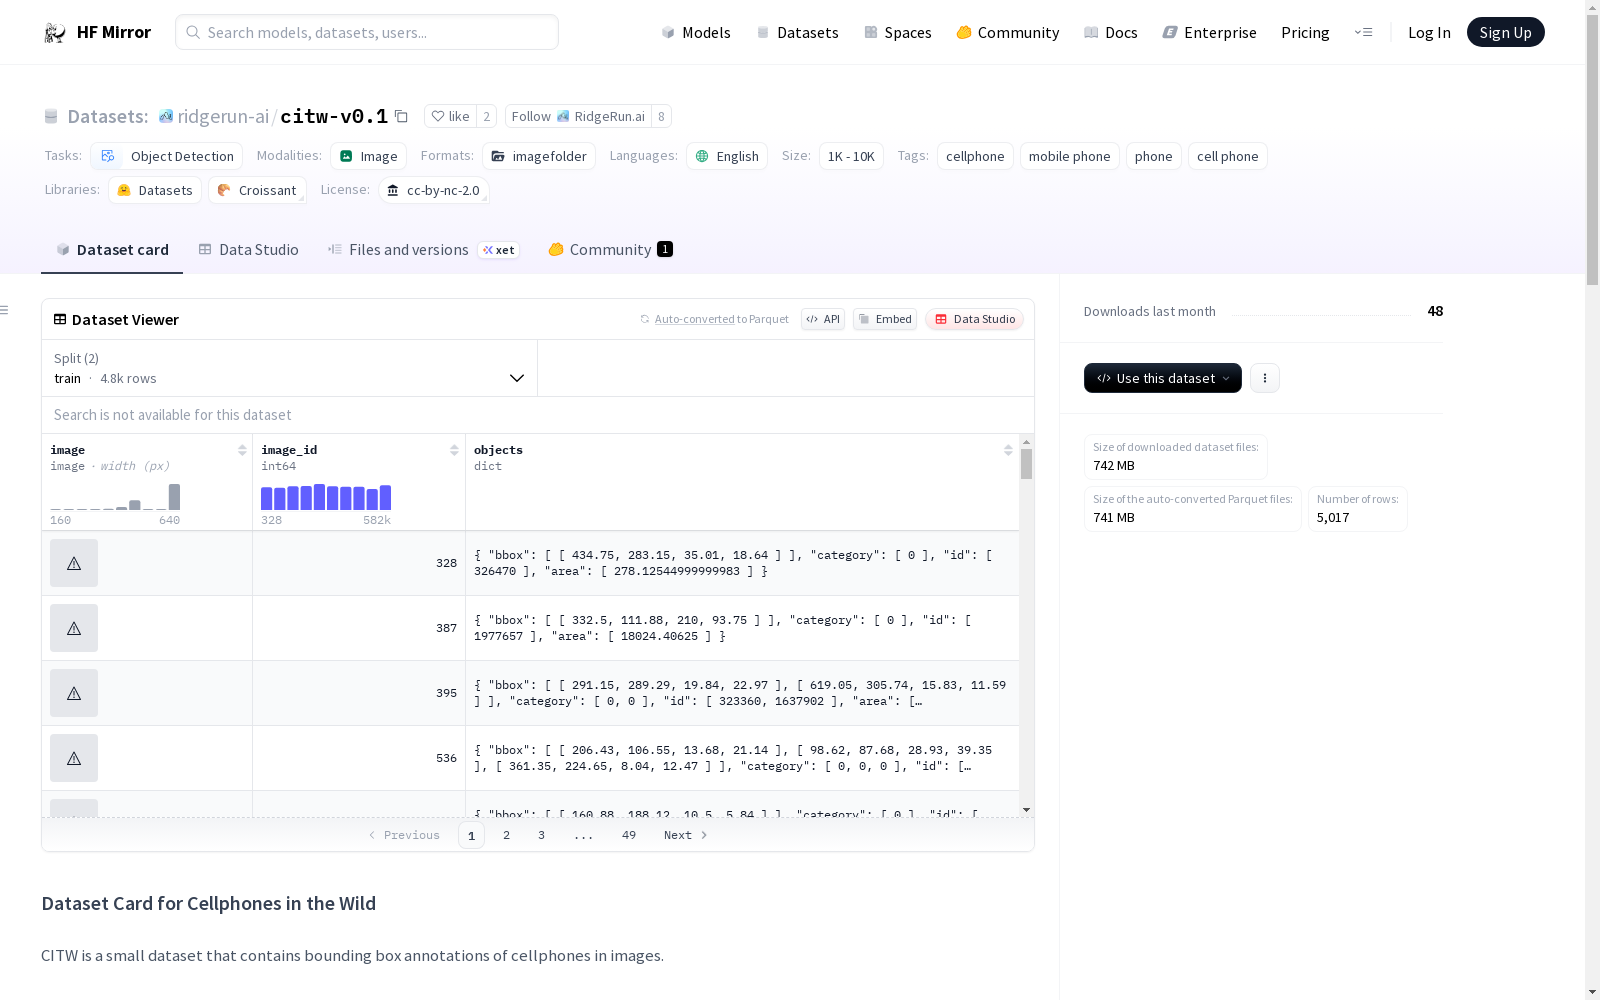Sort the image_id column using its sort arrows
Image resolution: width=1600 pixels, height=1000 pixels.
point(454,450)
